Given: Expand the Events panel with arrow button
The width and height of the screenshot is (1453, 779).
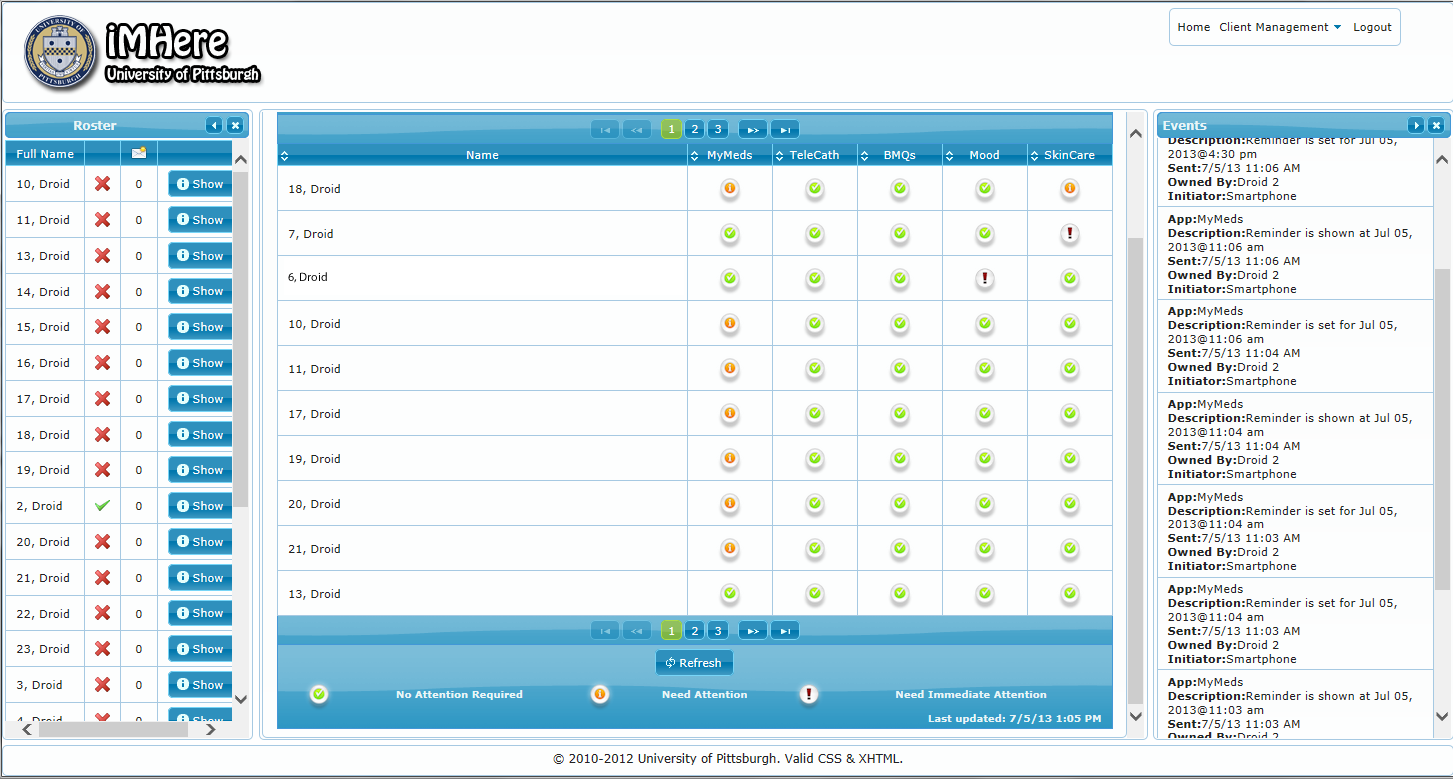Looking at the screenshot, I should pyautogui.click(x=1415, y=125).
